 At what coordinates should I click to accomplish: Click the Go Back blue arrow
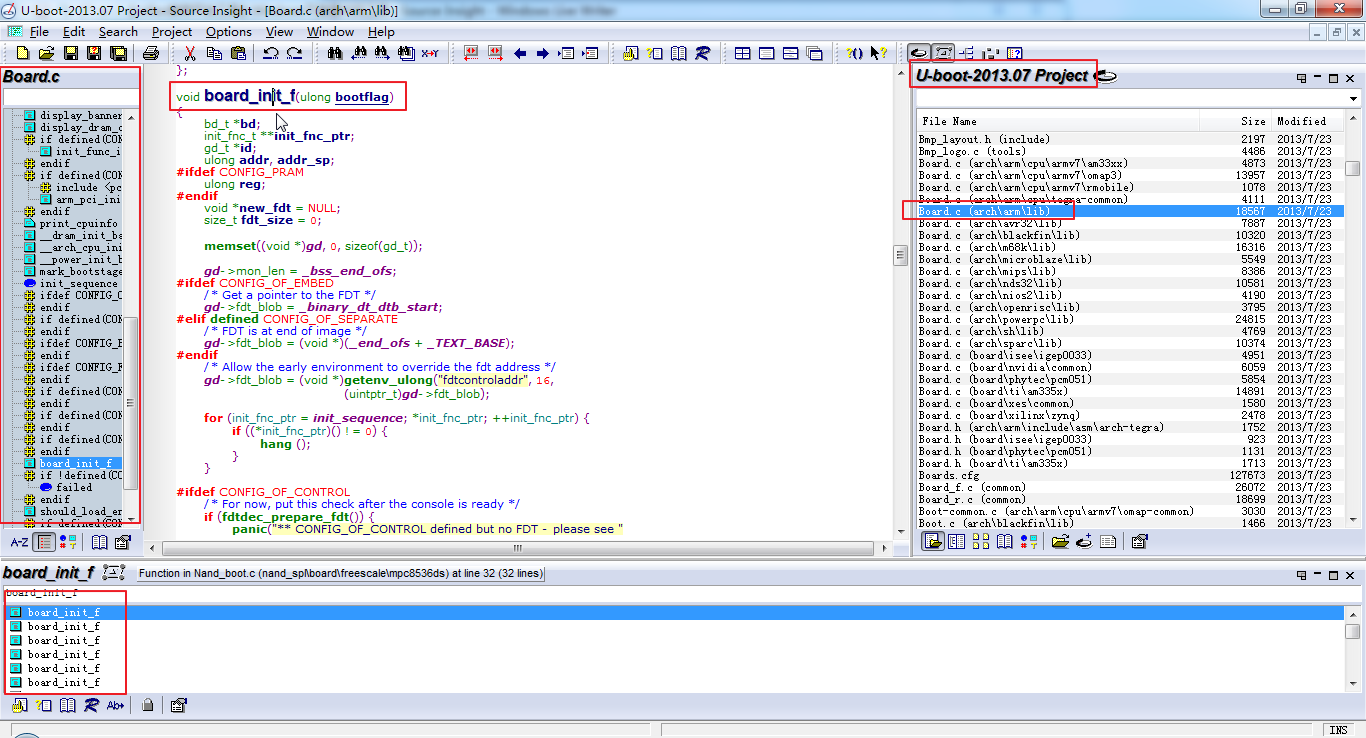click(x=520, y=53)
